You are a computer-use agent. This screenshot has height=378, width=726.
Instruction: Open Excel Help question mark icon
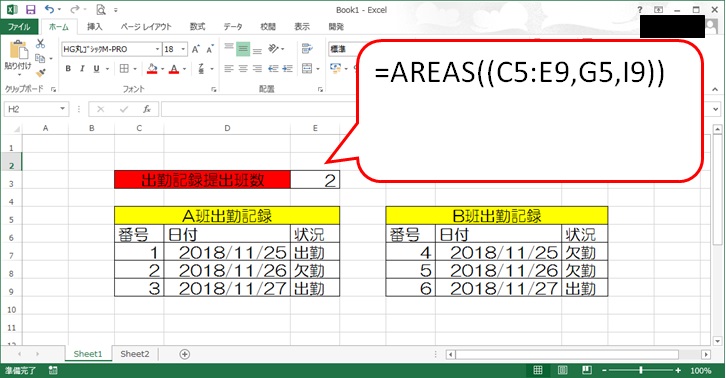click(x=640, y=10)
